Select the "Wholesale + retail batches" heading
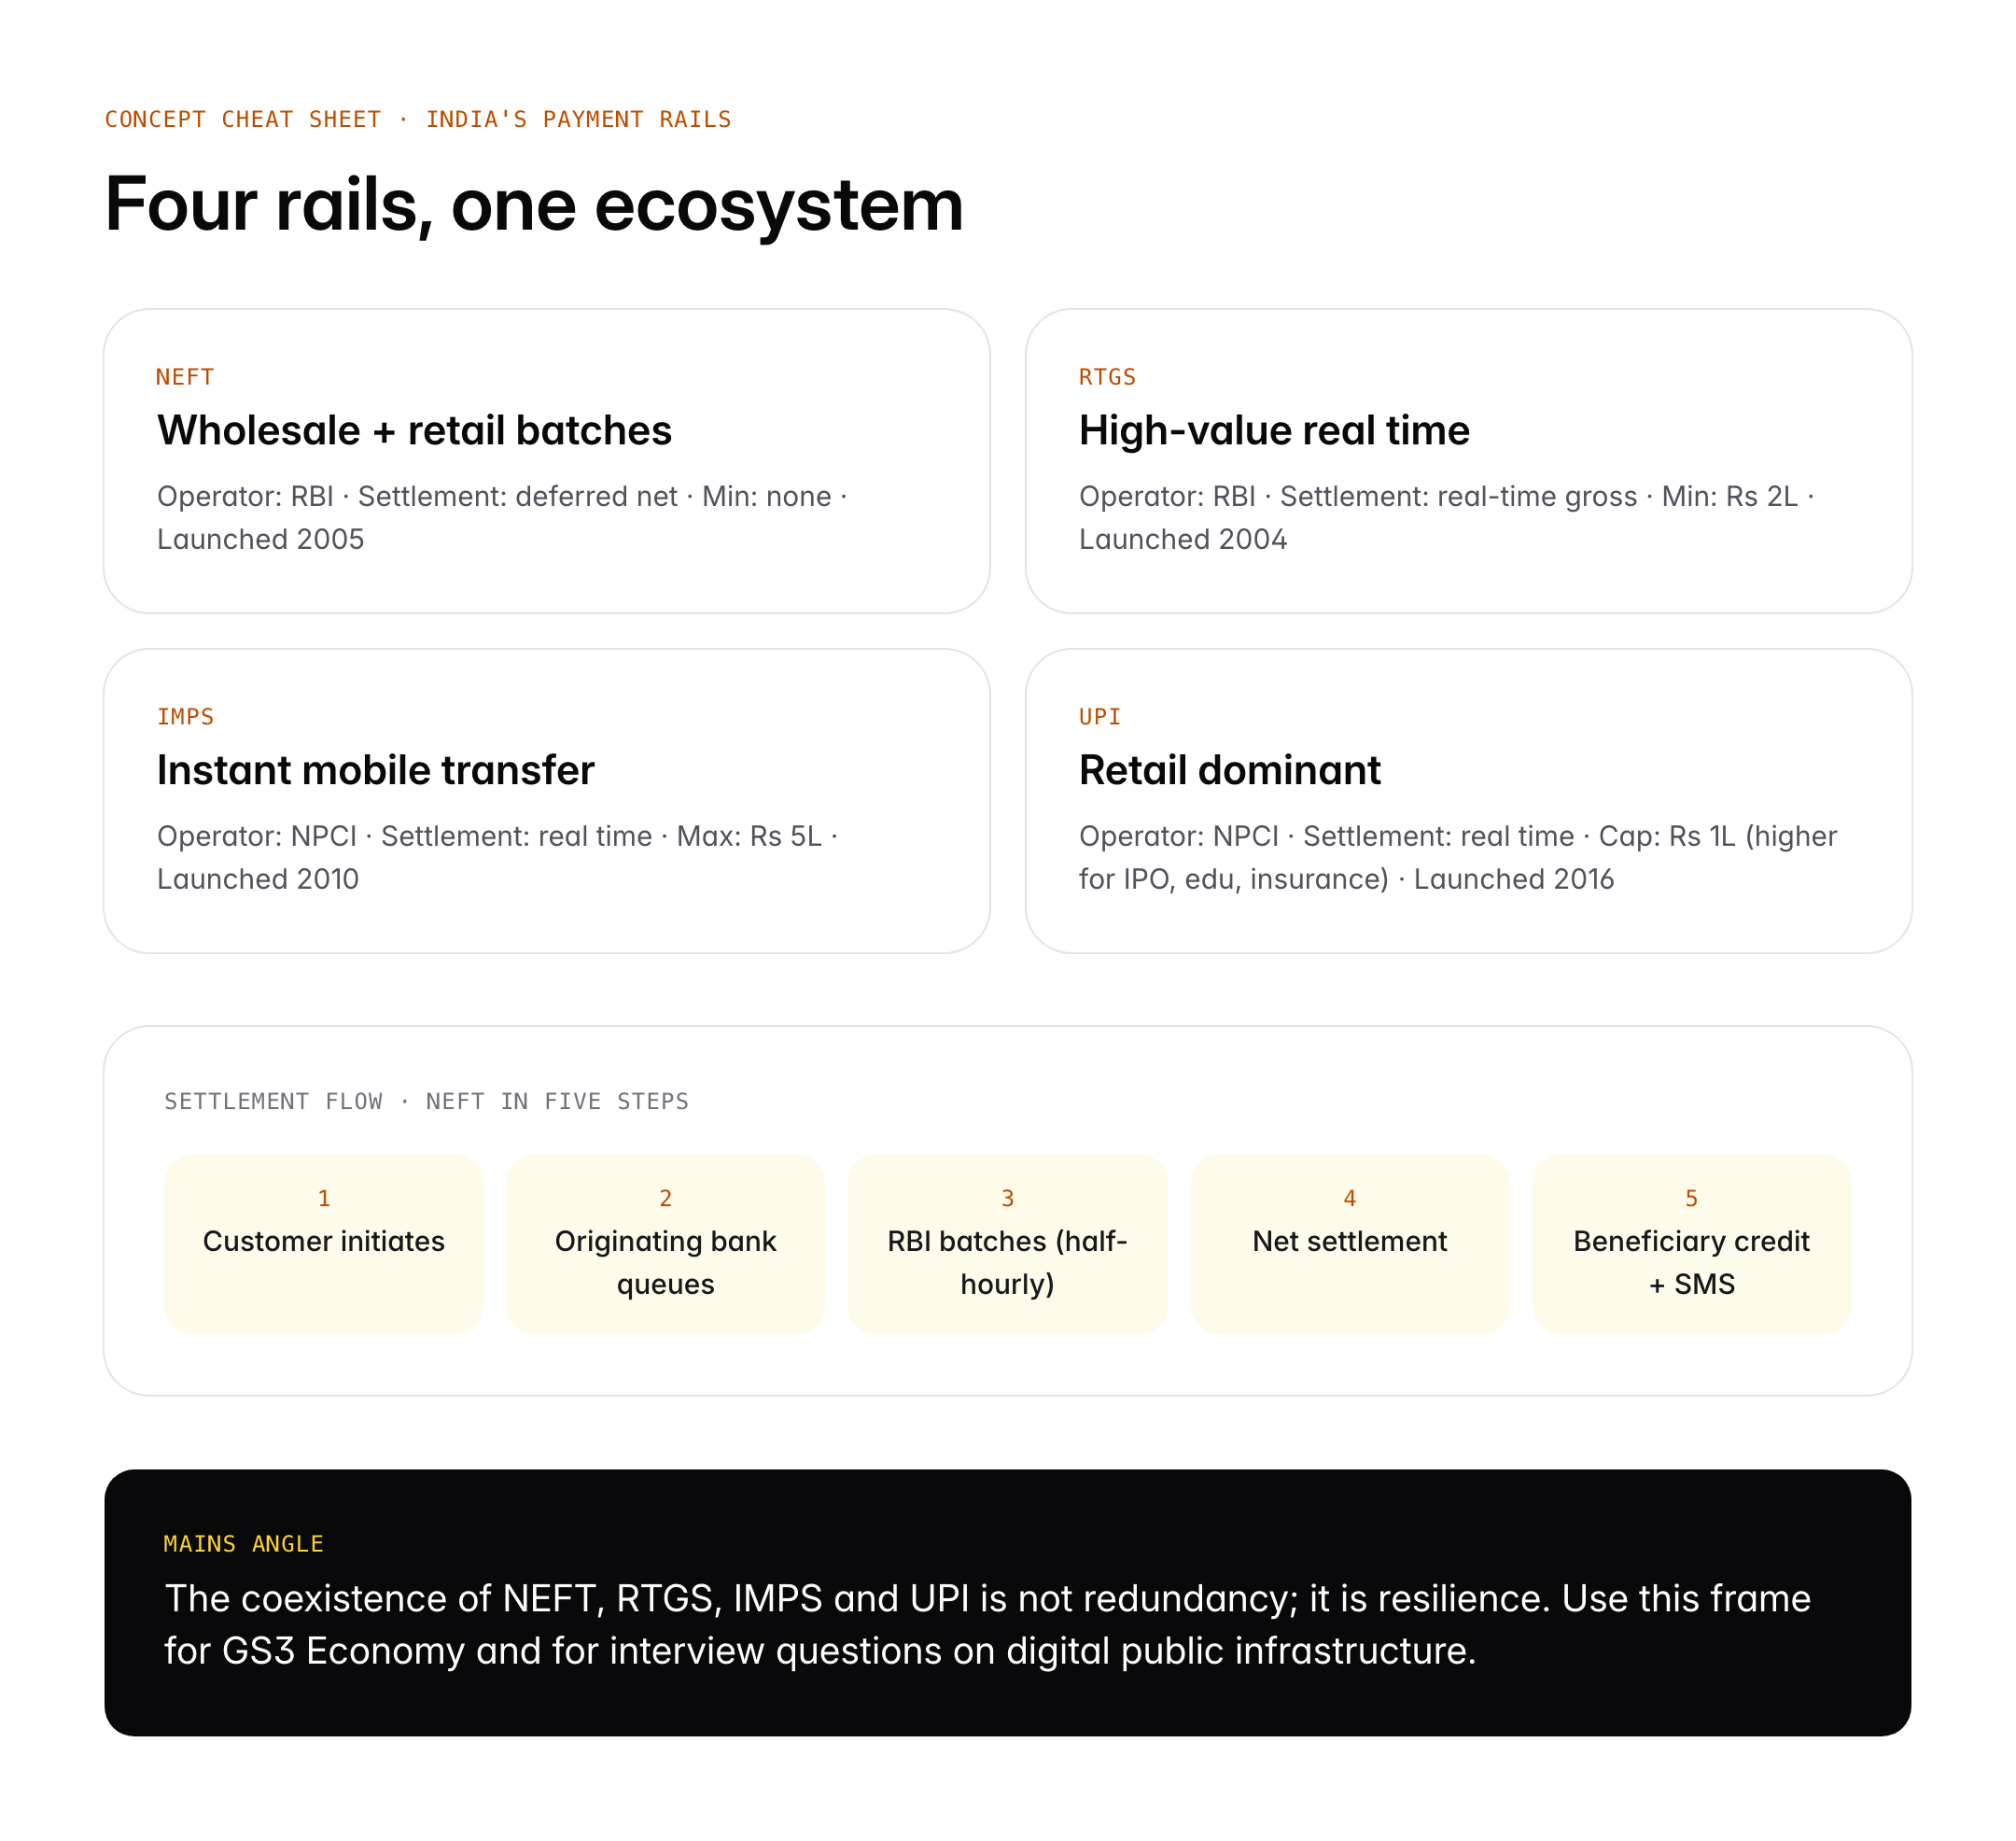The image size is (2016, 1841). 414,431
